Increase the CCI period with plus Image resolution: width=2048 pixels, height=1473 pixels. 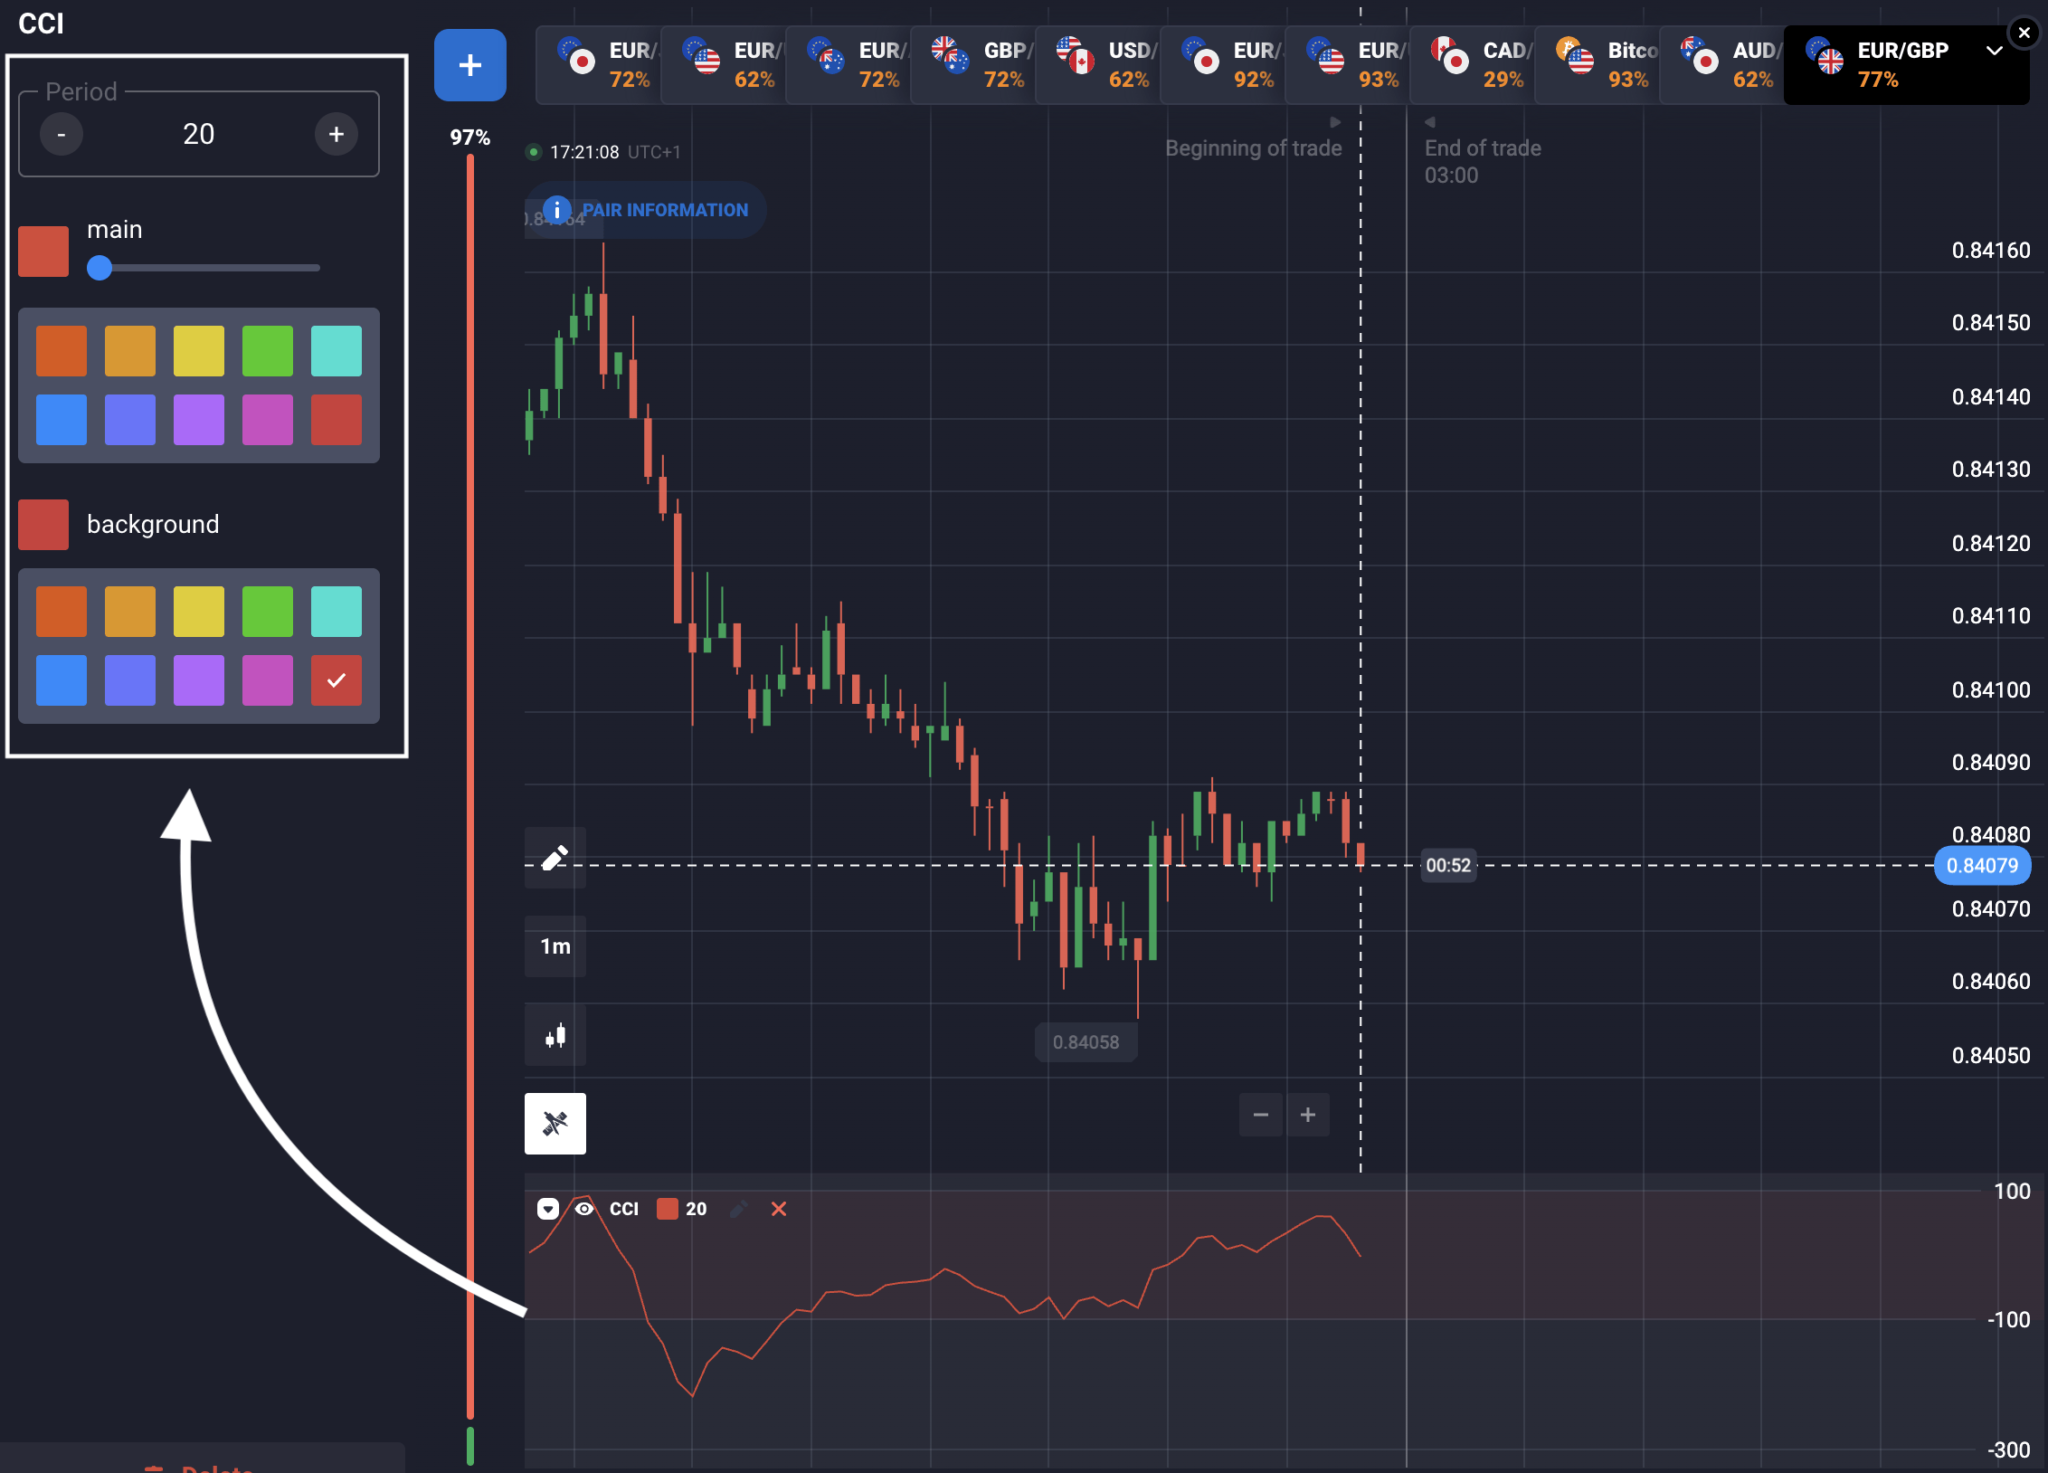[x=336, y=134]
